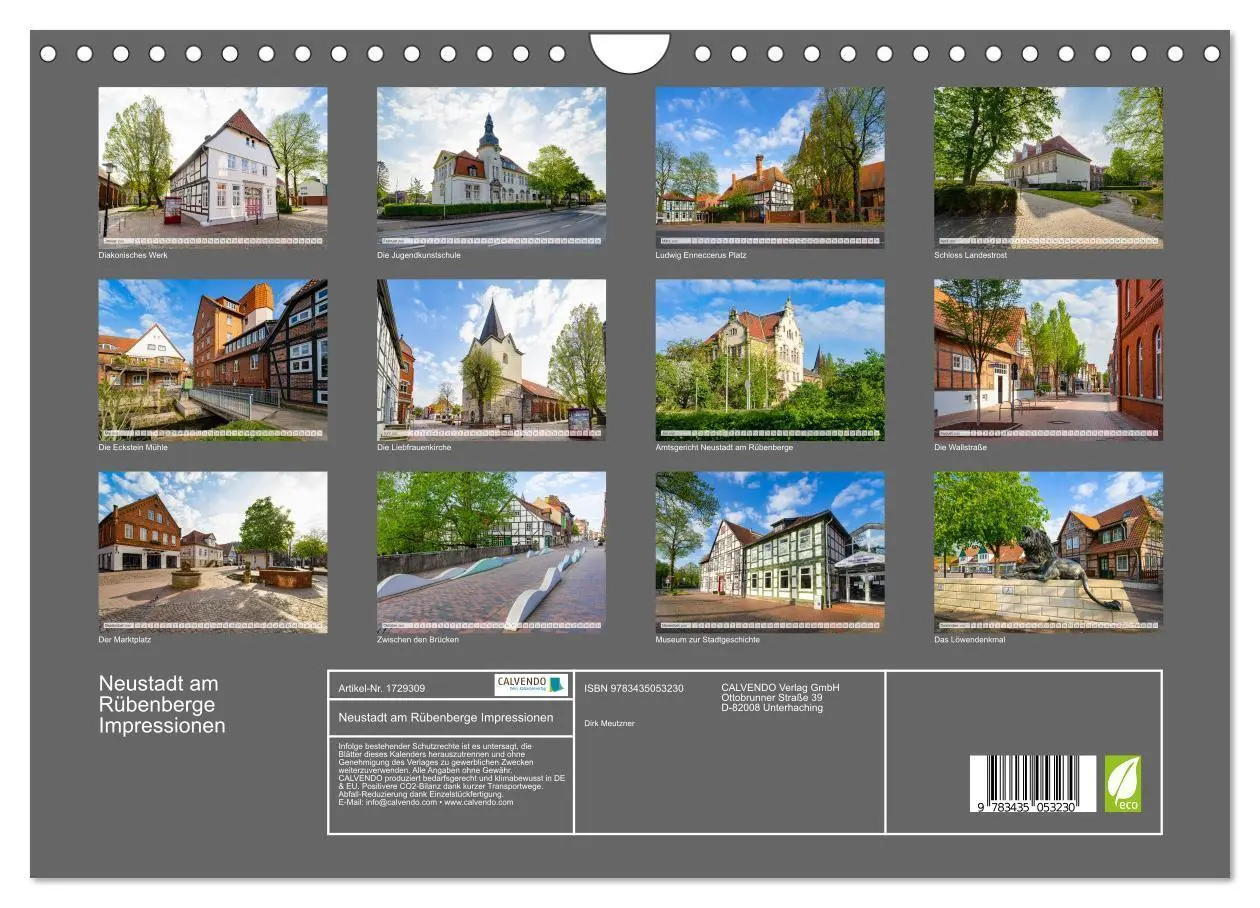1260x908 pixels.
Task: Click the caption 'Die Wallstraße'
Action: pos(961,447)
